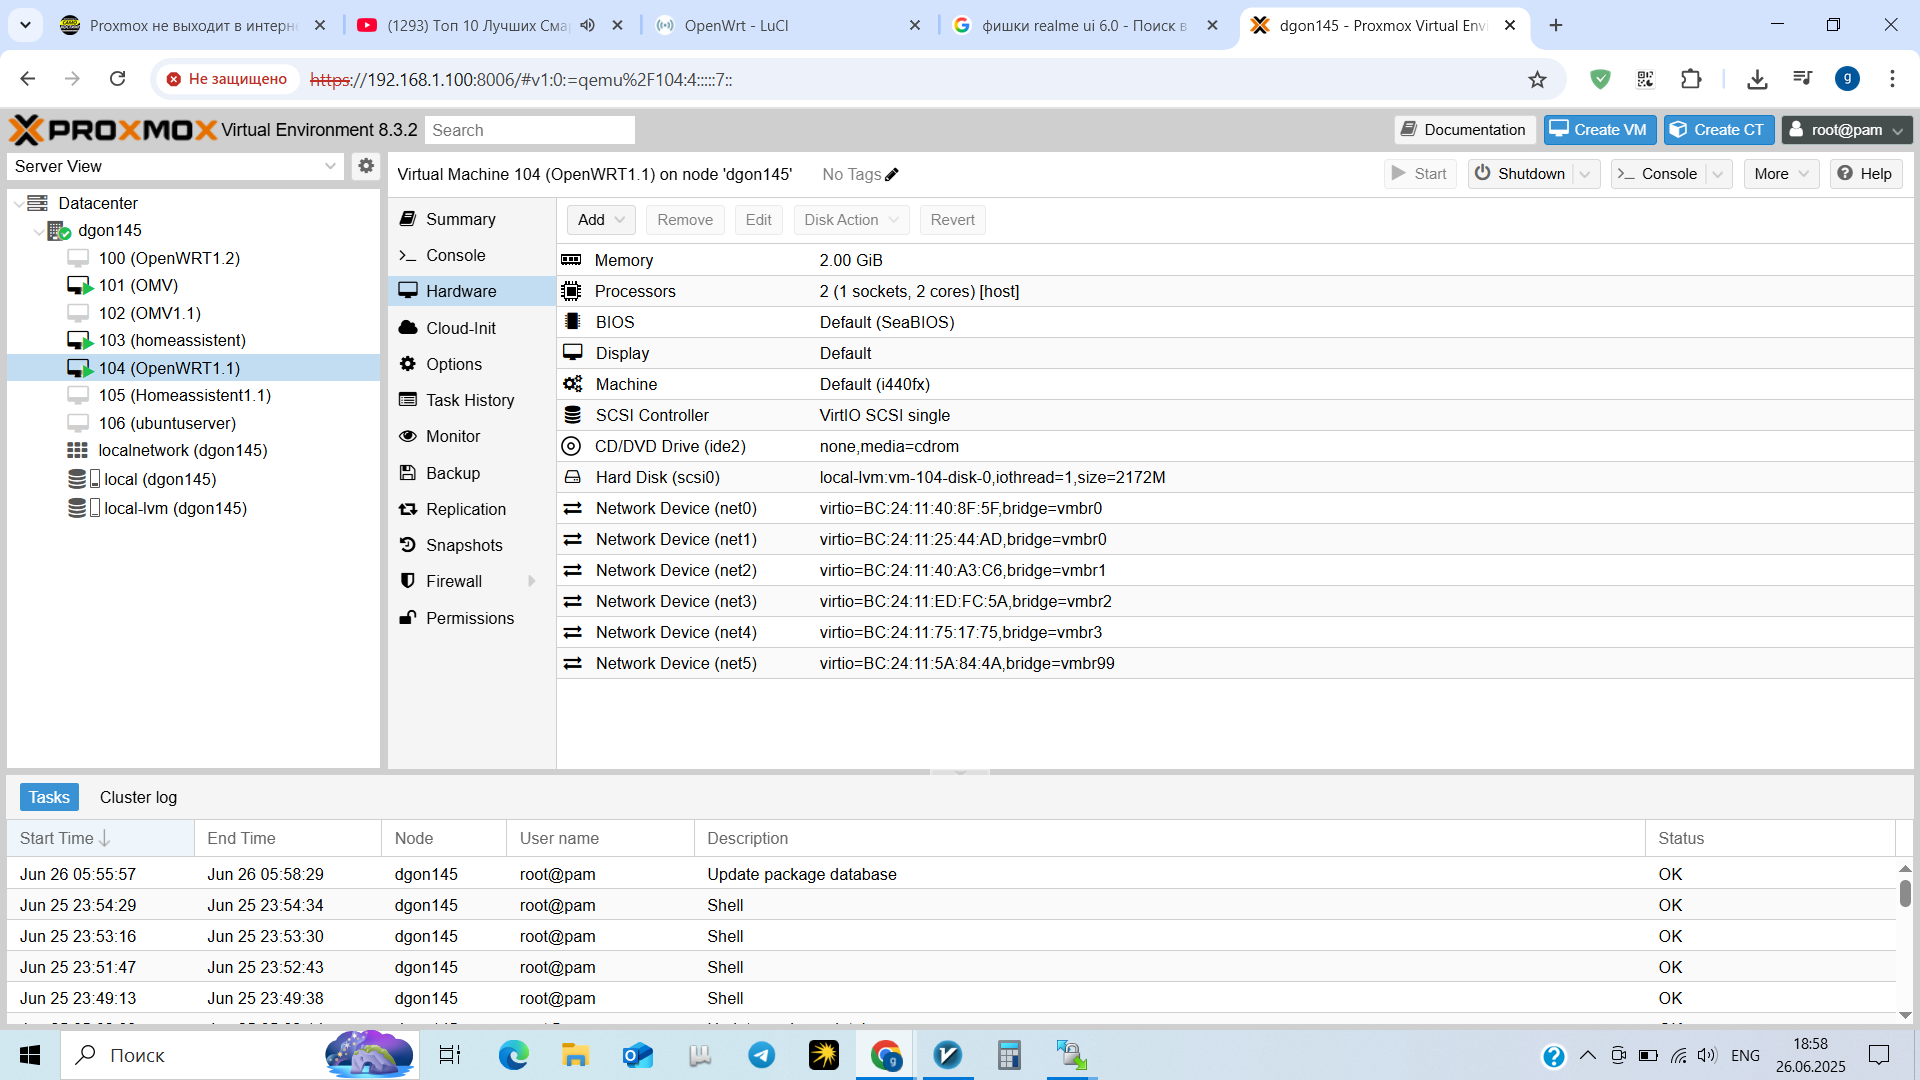Open the browser media control icon
Viewport: 1920px width, 1080px height.
pyautogui.click(x=1802, y=79)
